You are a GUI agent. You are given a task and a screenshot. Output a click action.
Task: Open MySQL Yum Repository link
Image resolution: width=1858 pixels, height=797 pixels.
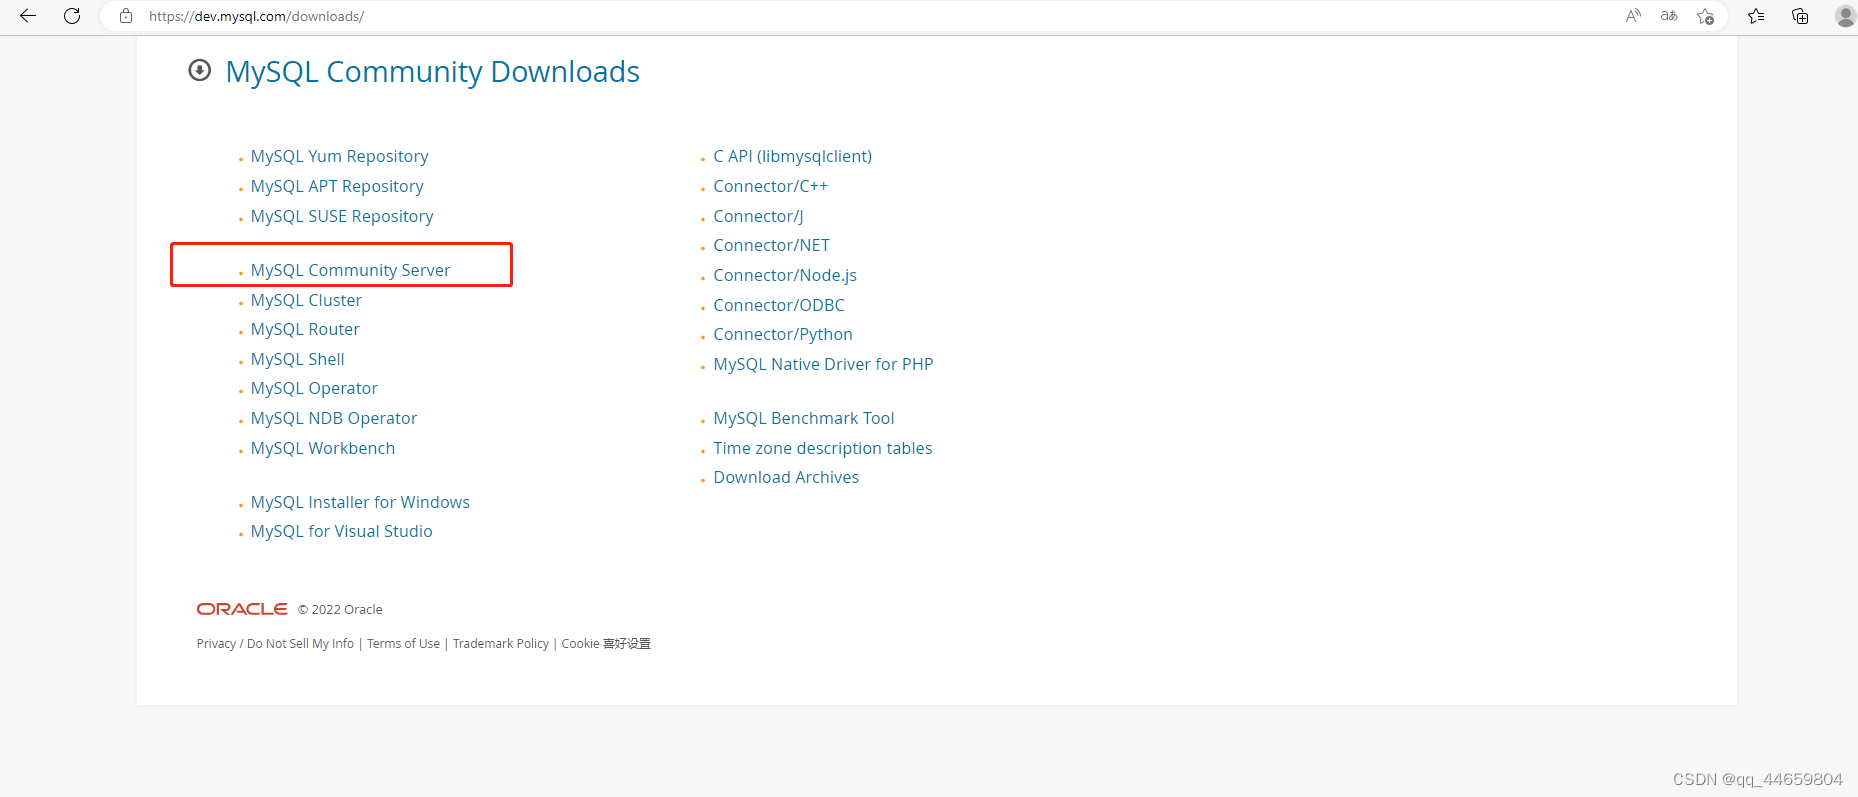click(339, 156)
